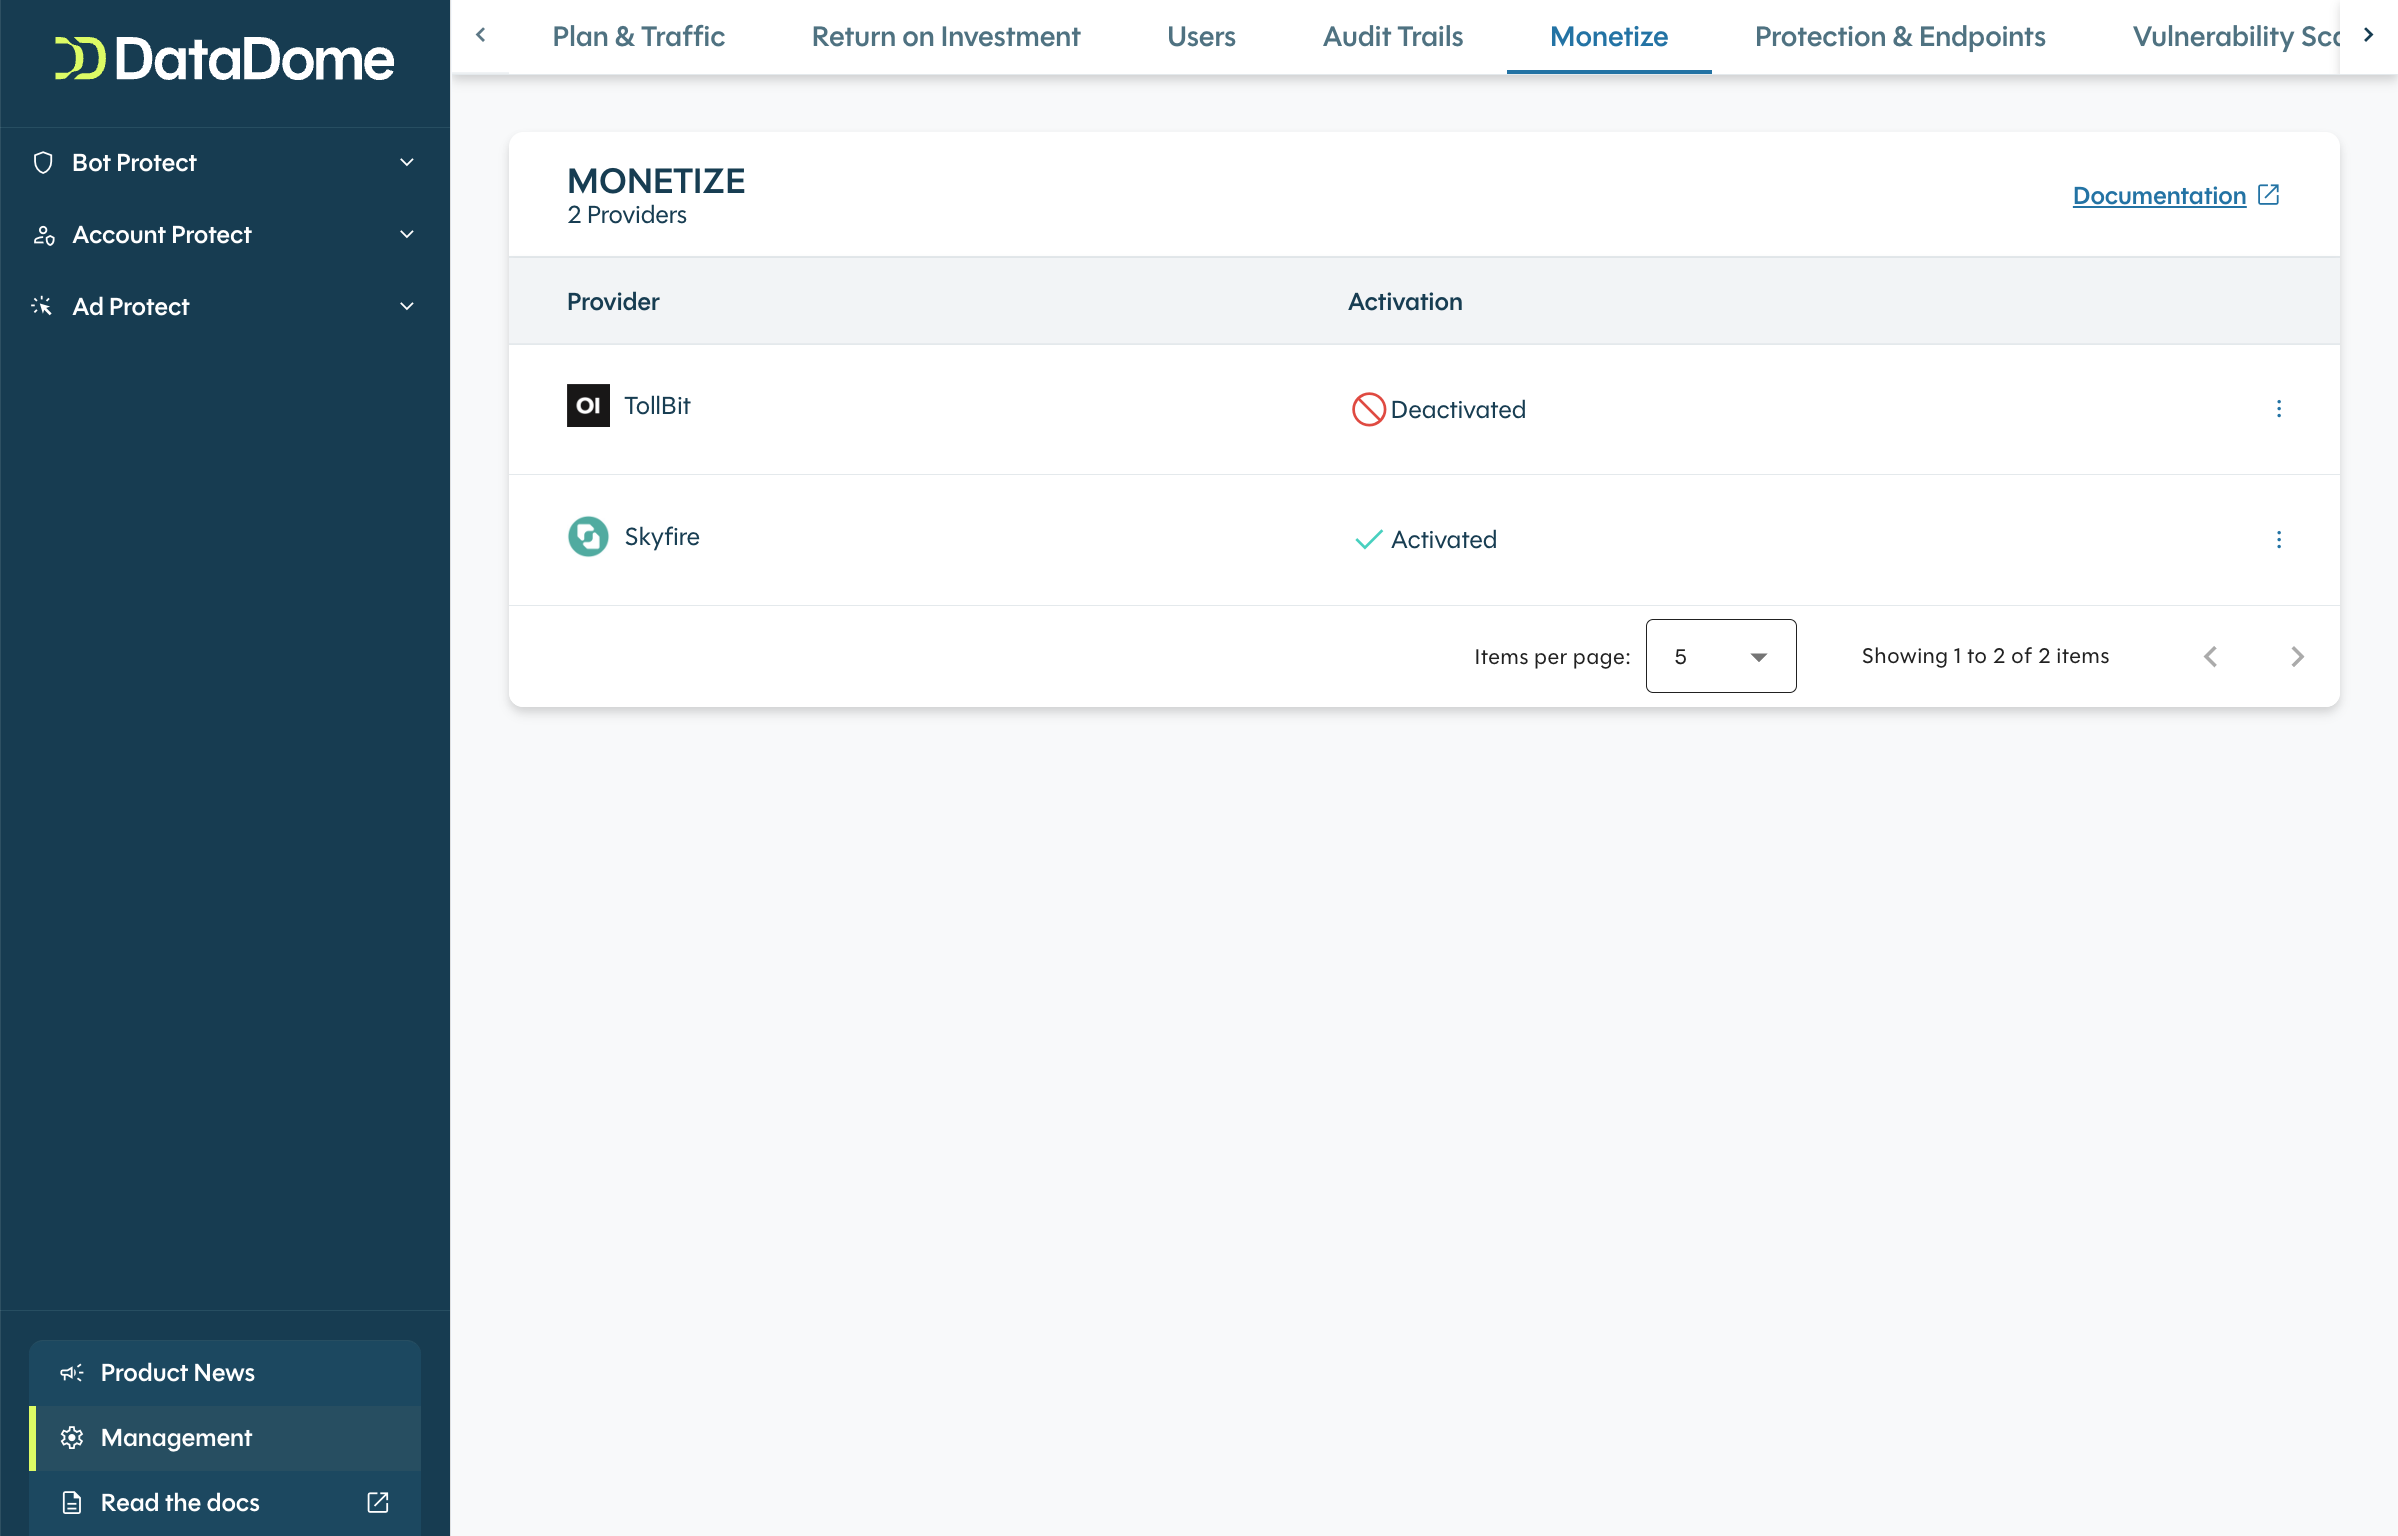Open the Protection & Endpoints tab
Viewport: 2398px width, 1536px height.
[x=1899, y=36]
